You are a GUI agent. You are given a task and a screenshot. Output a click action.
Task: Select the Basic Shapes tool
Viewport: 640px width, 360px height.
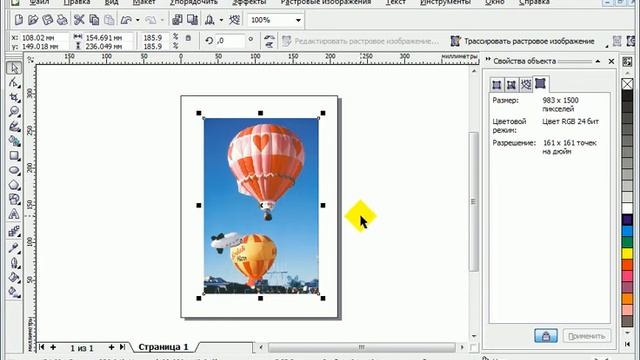14,199
